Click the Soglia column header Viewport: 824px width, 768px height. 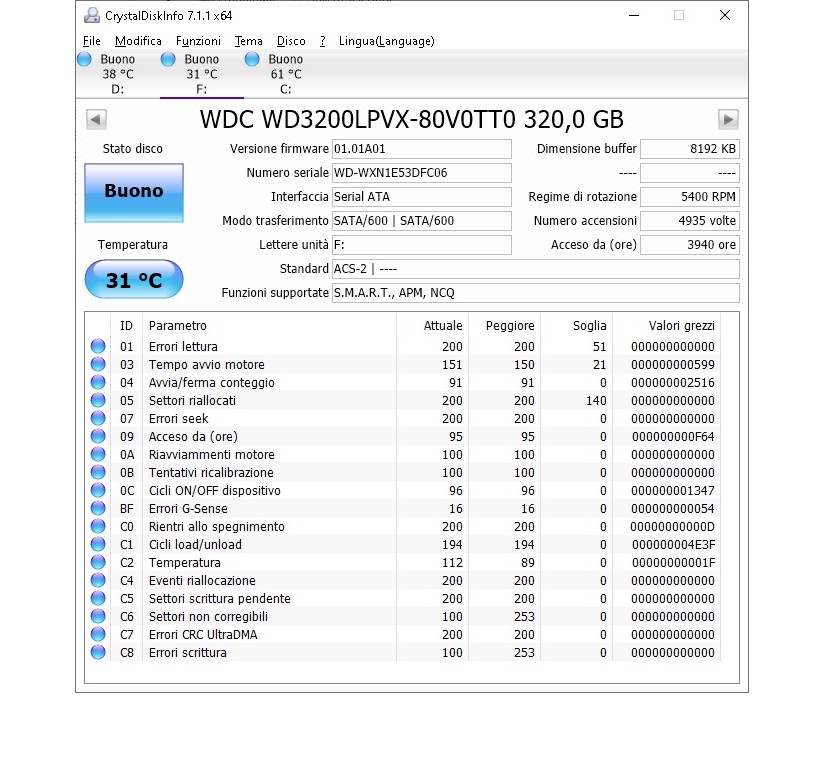pos(576,326)
